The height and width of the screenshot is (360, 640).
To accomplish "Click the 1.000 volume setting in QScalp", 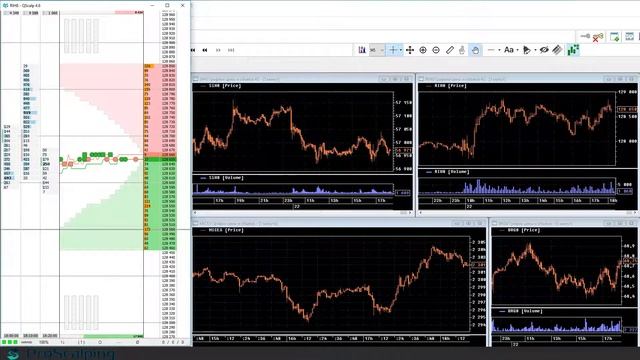I will pyautogui.click(x=51, y=13).
